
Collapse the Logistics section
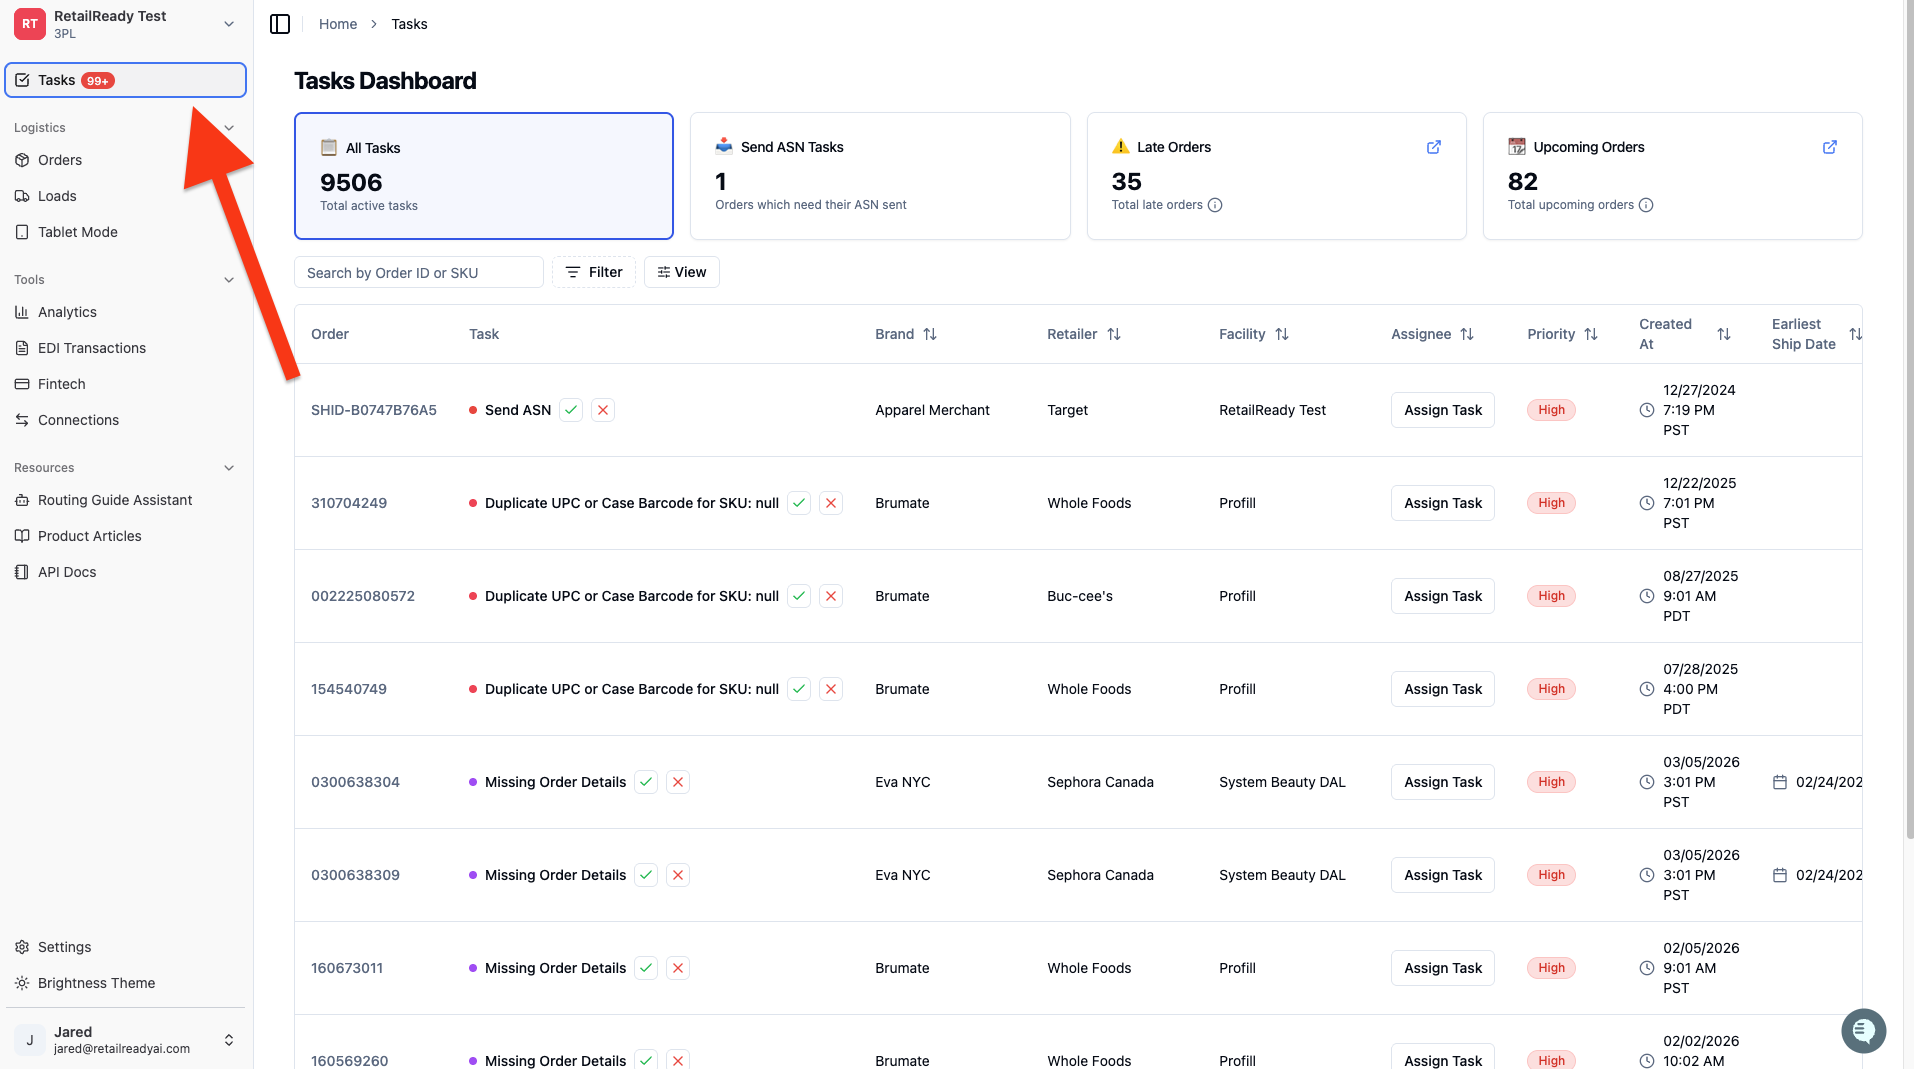(229, 128)
